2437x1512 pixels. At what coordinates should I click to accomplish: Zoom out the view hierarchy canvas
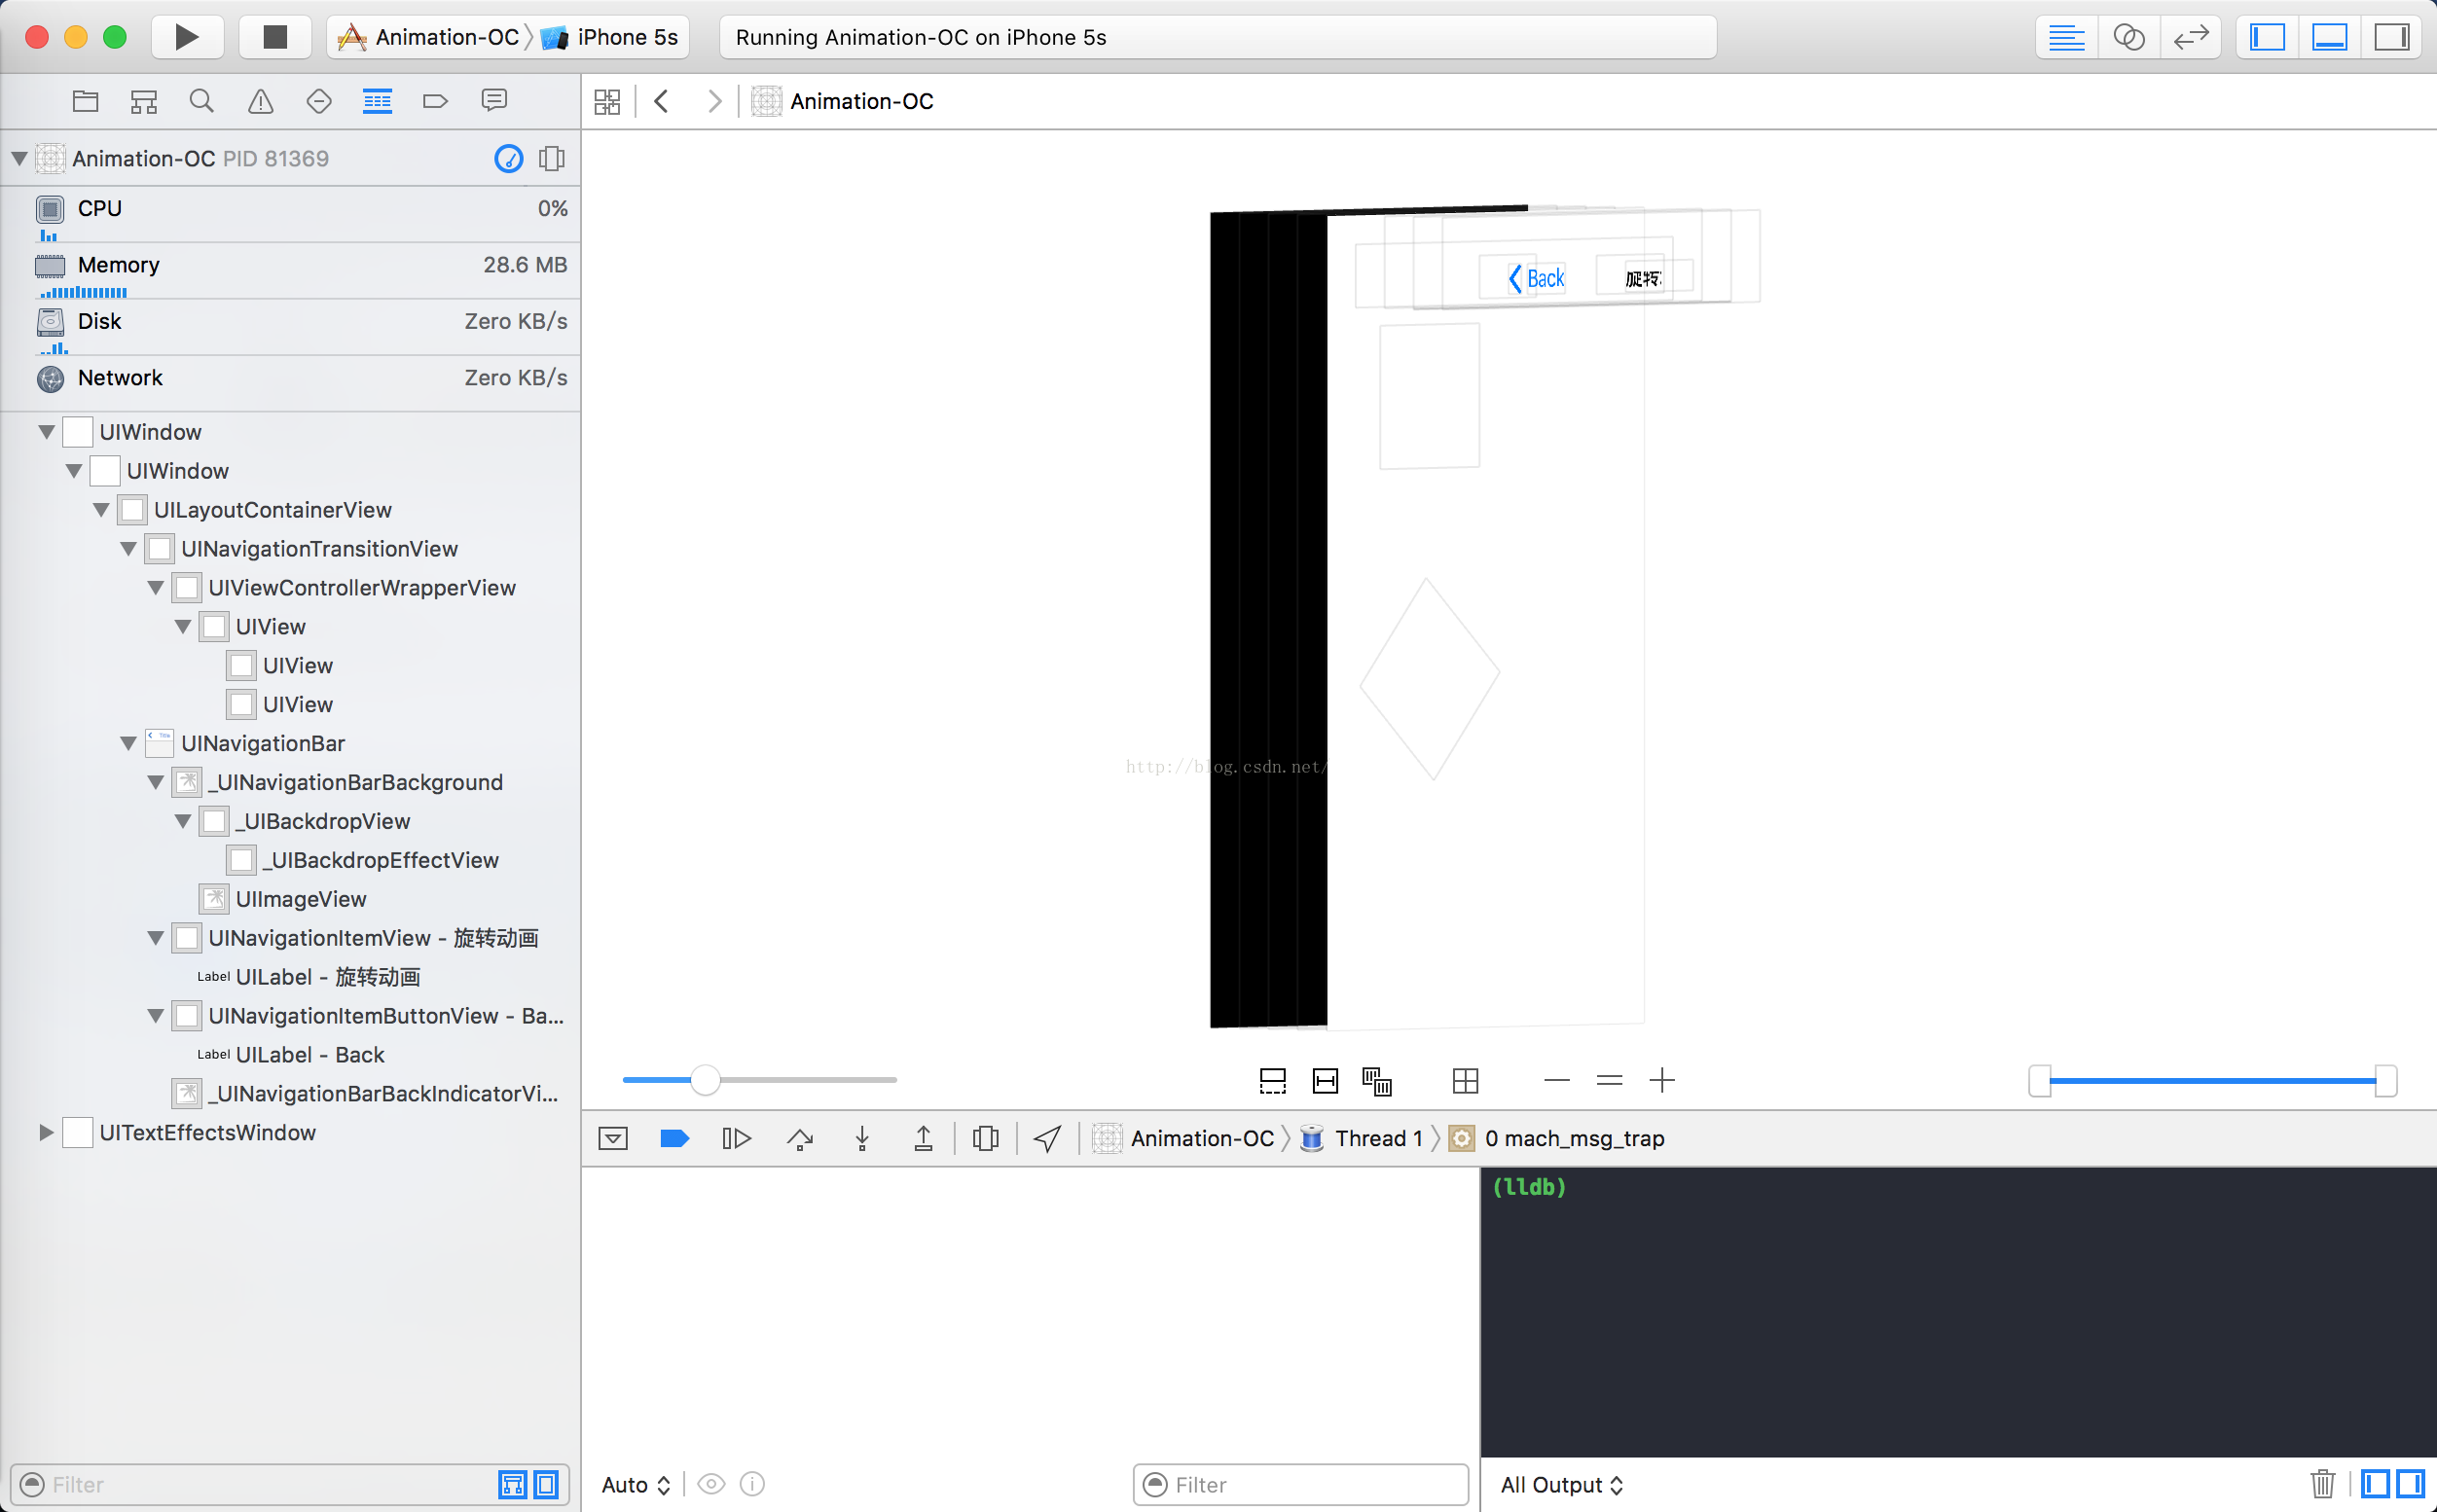tap(1557, 1080)
